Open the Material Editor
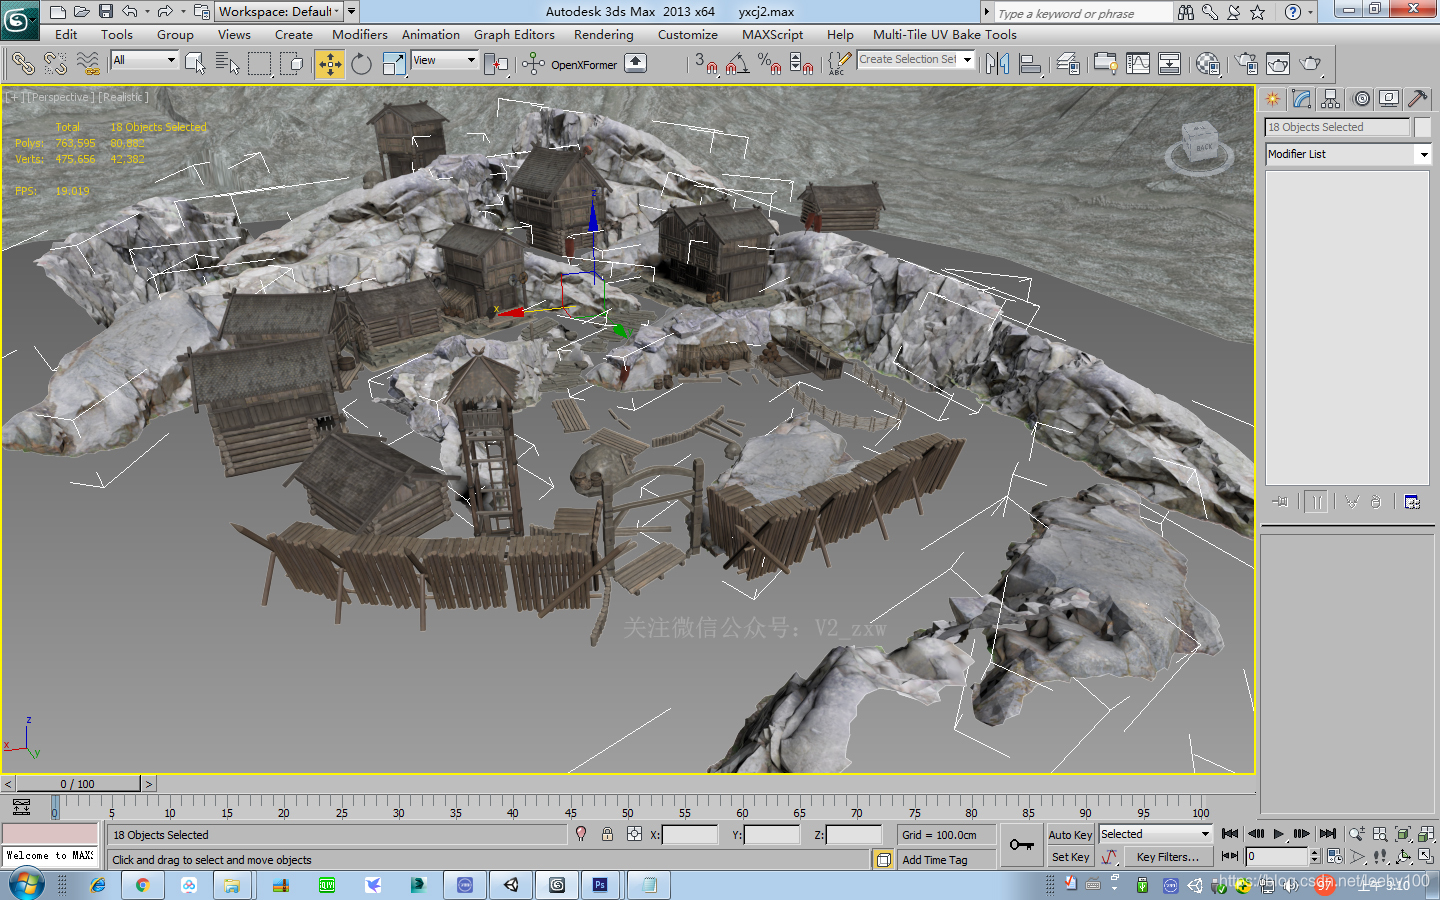Image resolution: width=1440 pixels, height=900 pixels. click(x=1208, y=64)
